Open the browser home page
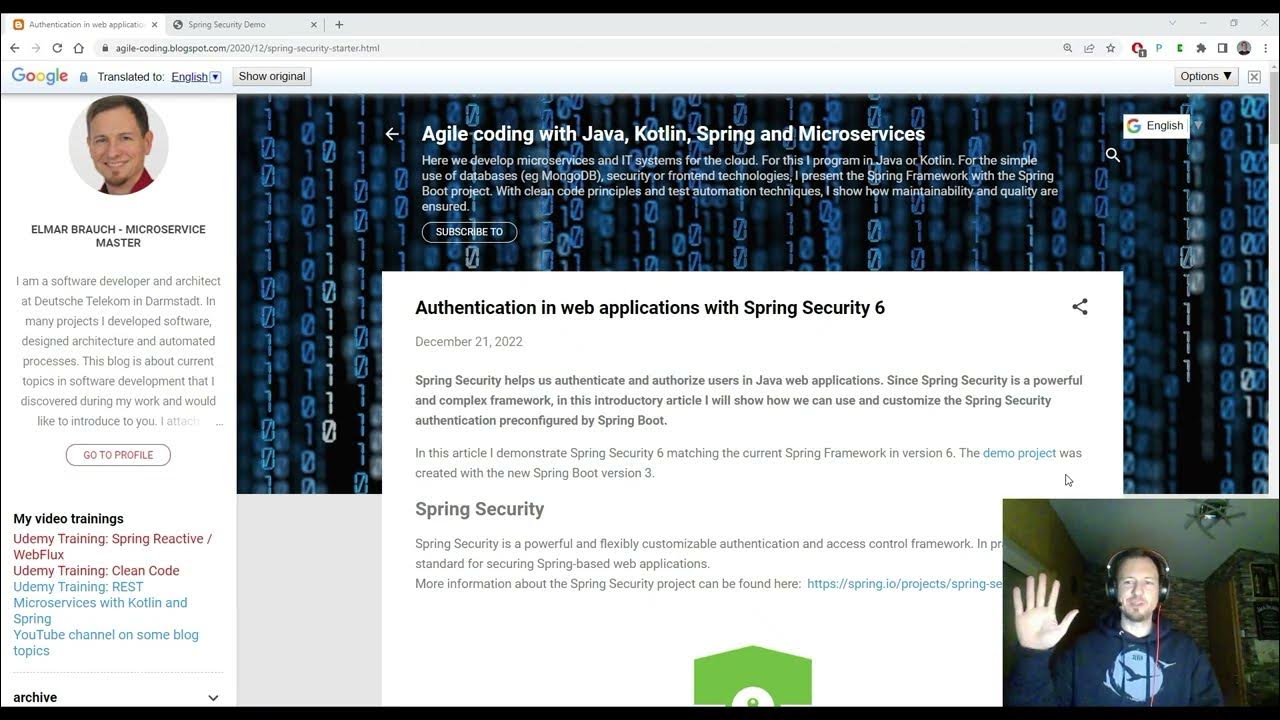The width and height of the screenshot is (1280, 720). pyautogui.click(x=79, y=48)
